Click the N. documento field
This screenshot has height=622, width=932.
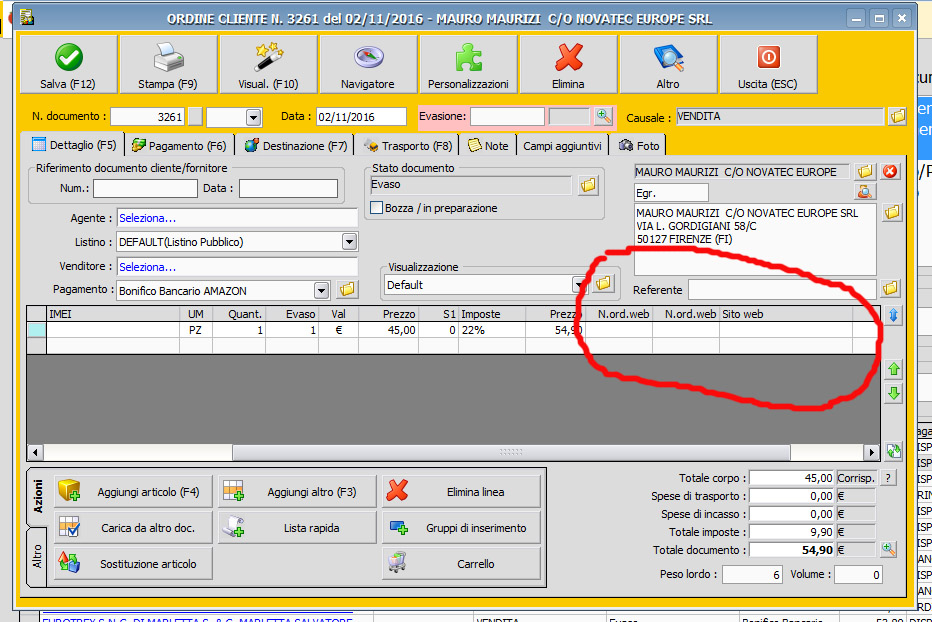pyautogui.click(x=148, y=117)
